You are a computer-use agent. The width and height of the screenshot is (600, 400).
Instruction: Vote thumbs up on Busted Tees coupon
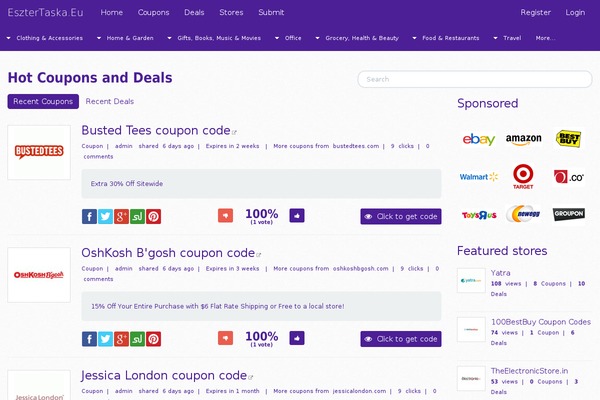[x=297, y=216]
